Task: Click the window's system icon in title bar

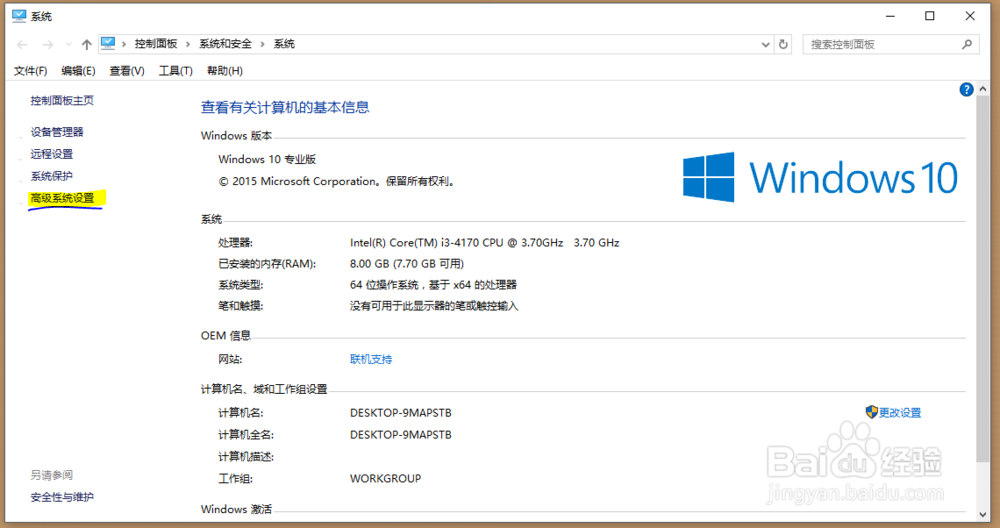Action: [x=19, y=16]
